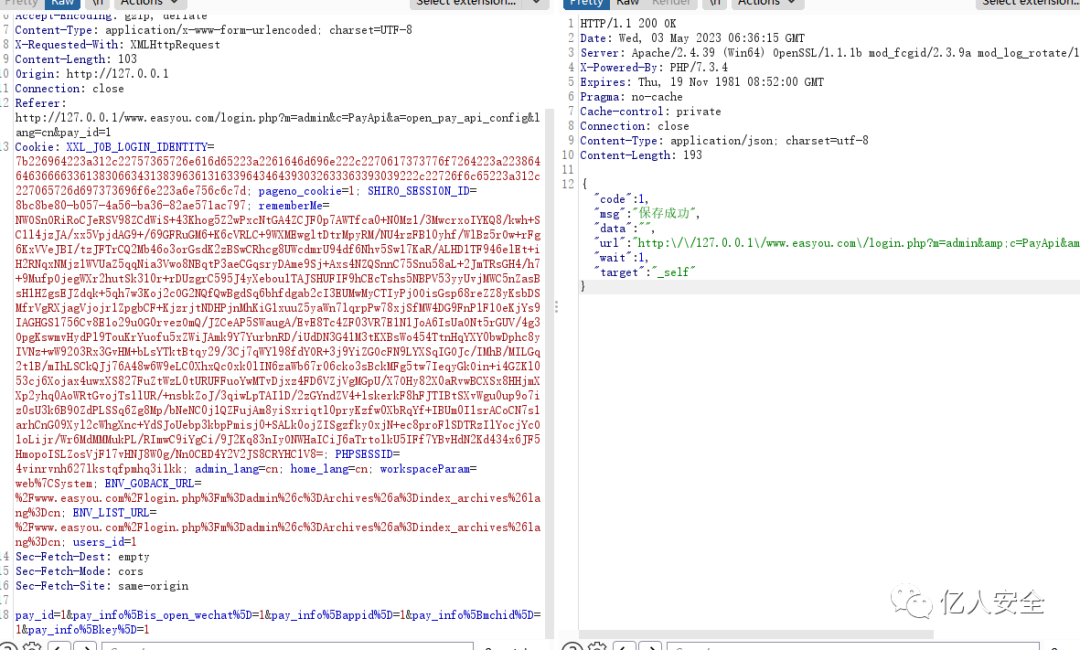Image resolution: width=1080 pixels, height=650 pixels.
Task: Open response pane search help icon
Action: [571, 647]
